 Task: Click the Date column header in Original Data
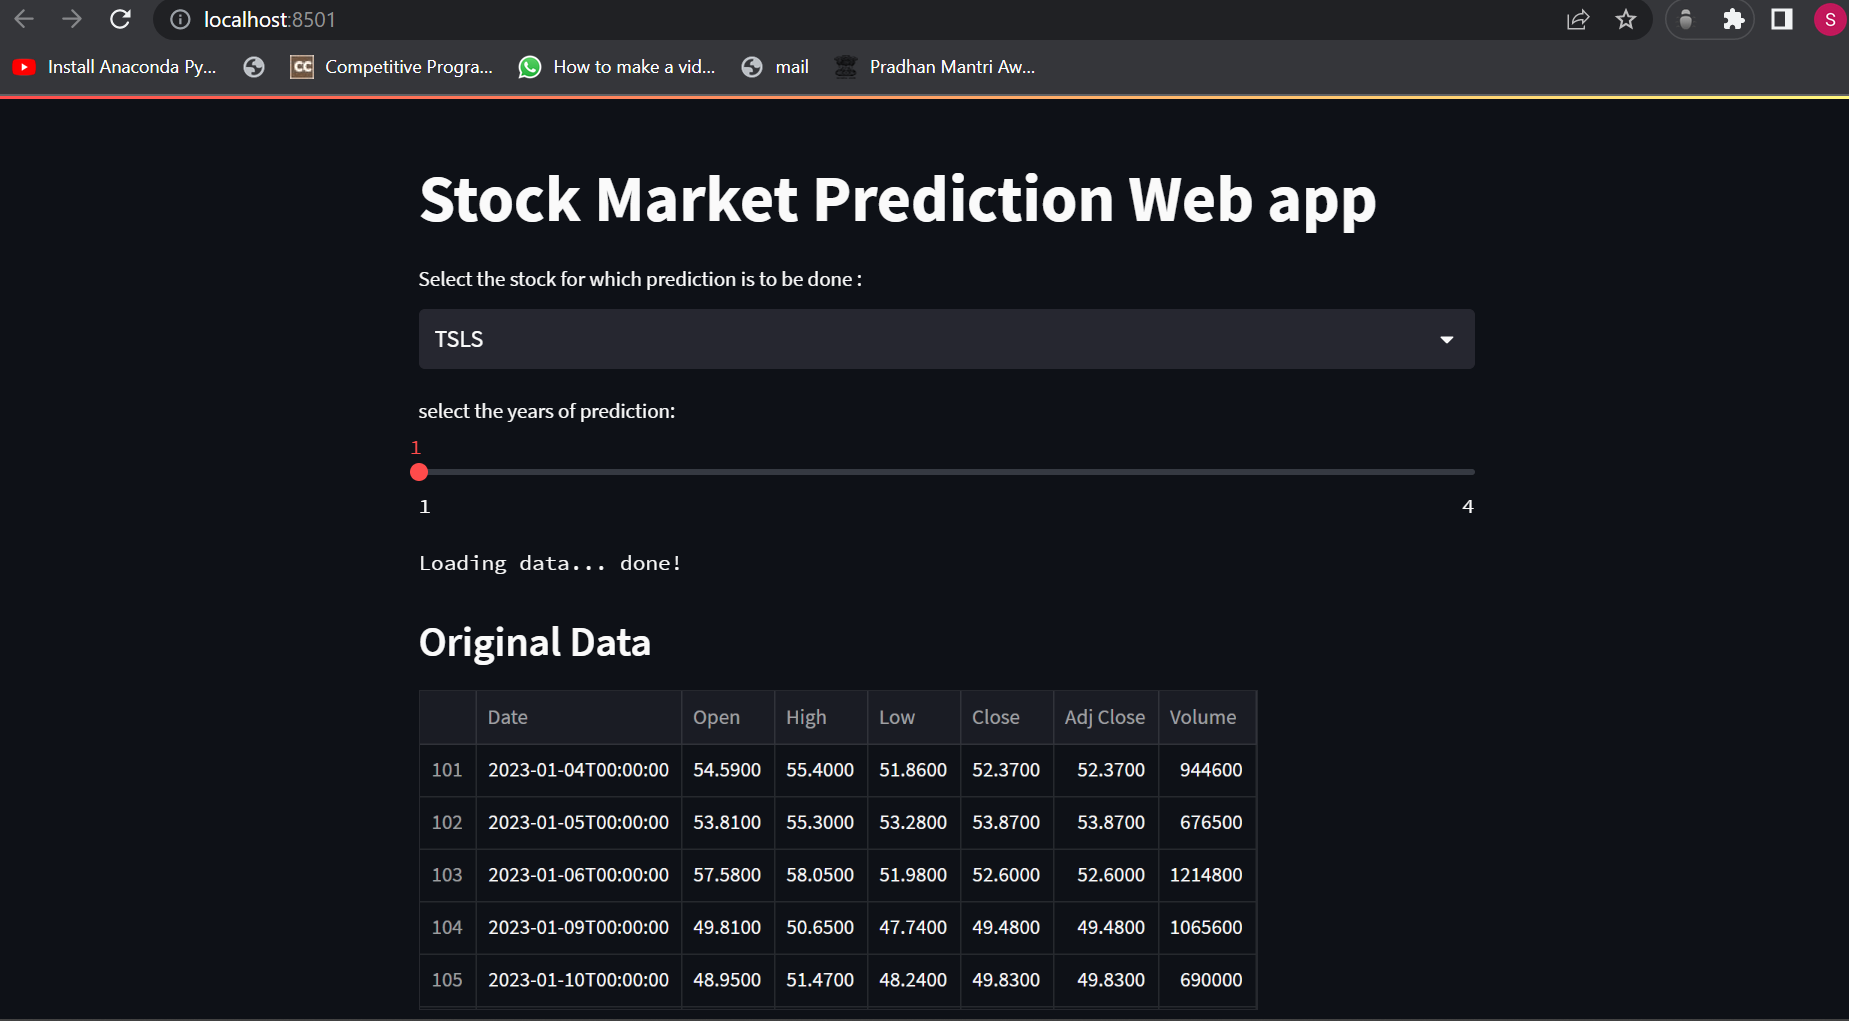(x=508, y=717)
